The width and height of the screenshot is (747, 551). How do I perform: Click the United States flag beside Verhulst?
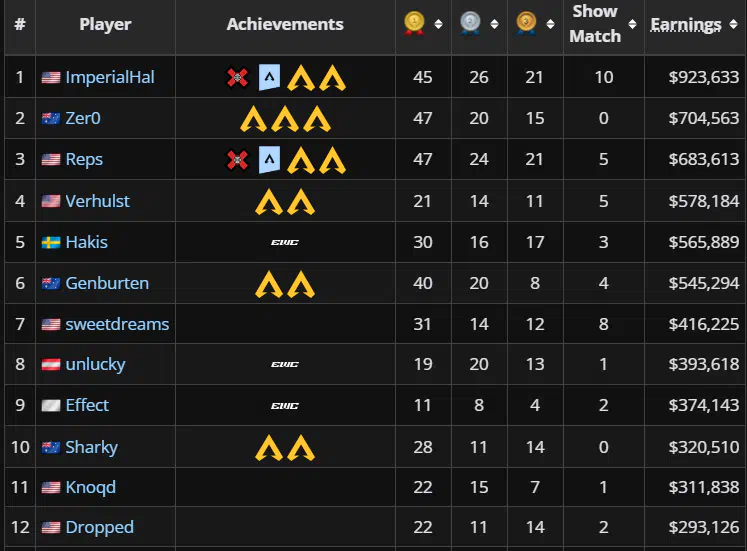tap(51, 201)
